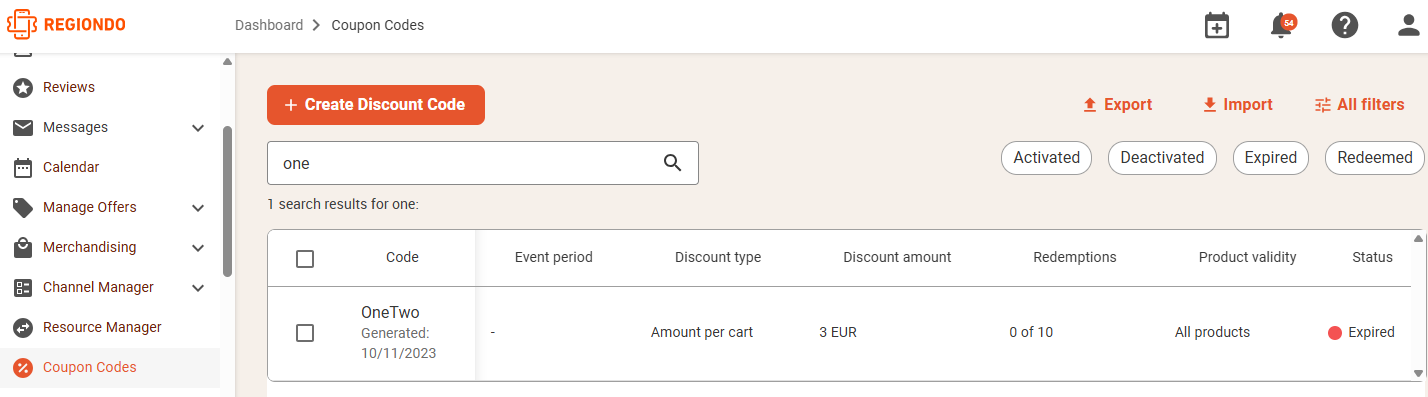Open Resource Manager sidebar icon
Image resolution: width=1428 pixels, height=397 pixels.
click(23, 327)
